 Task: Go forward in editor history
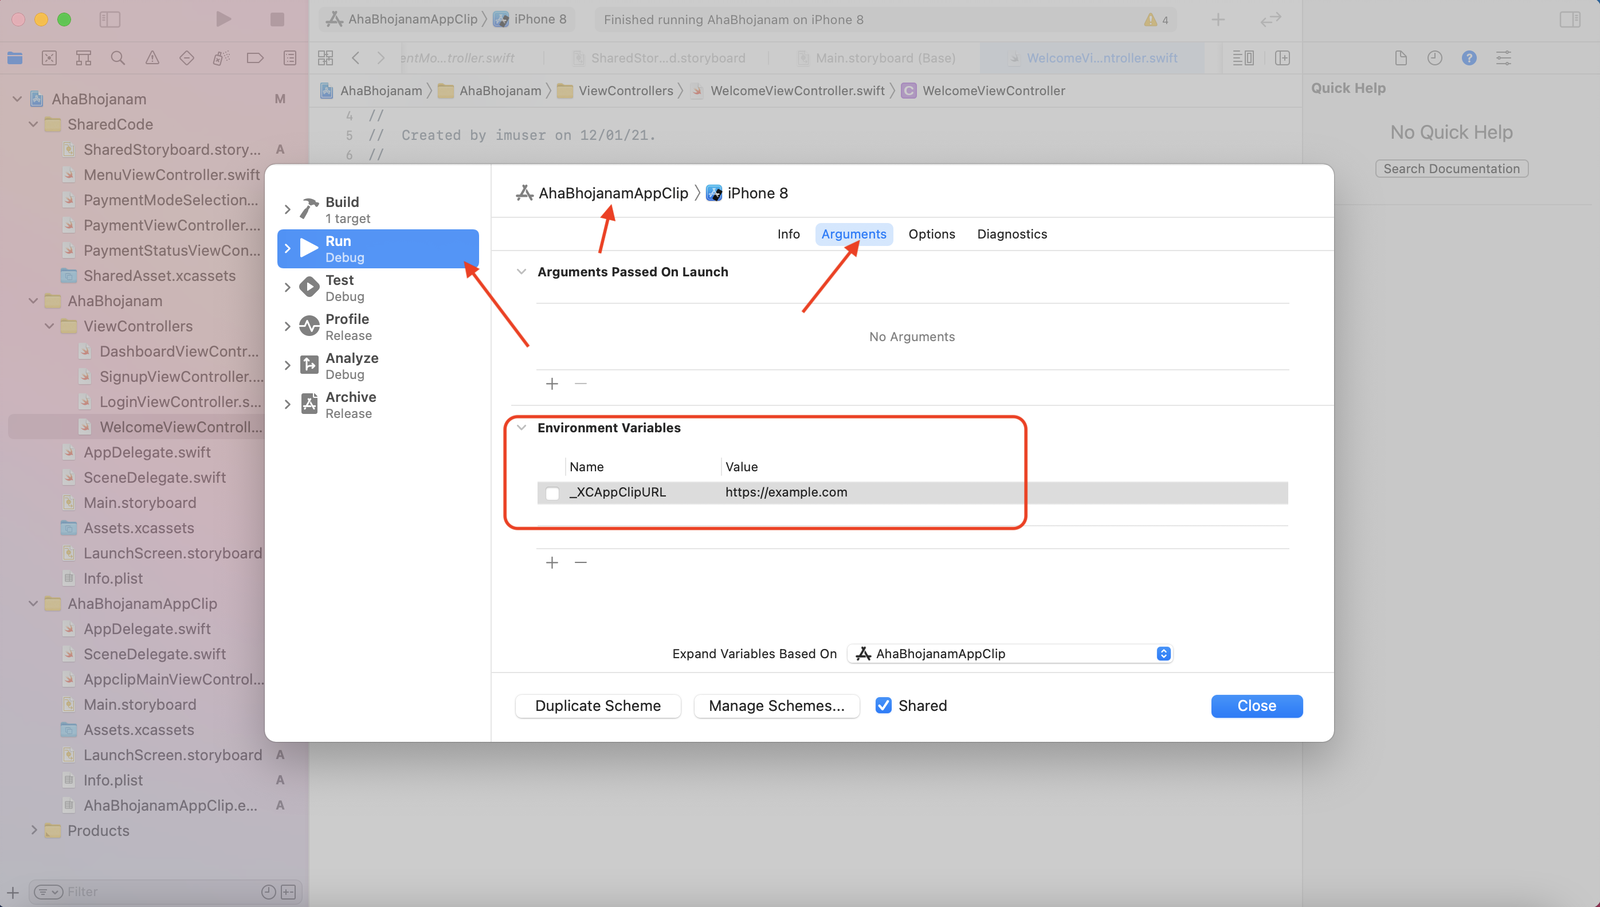click(380, 58)
